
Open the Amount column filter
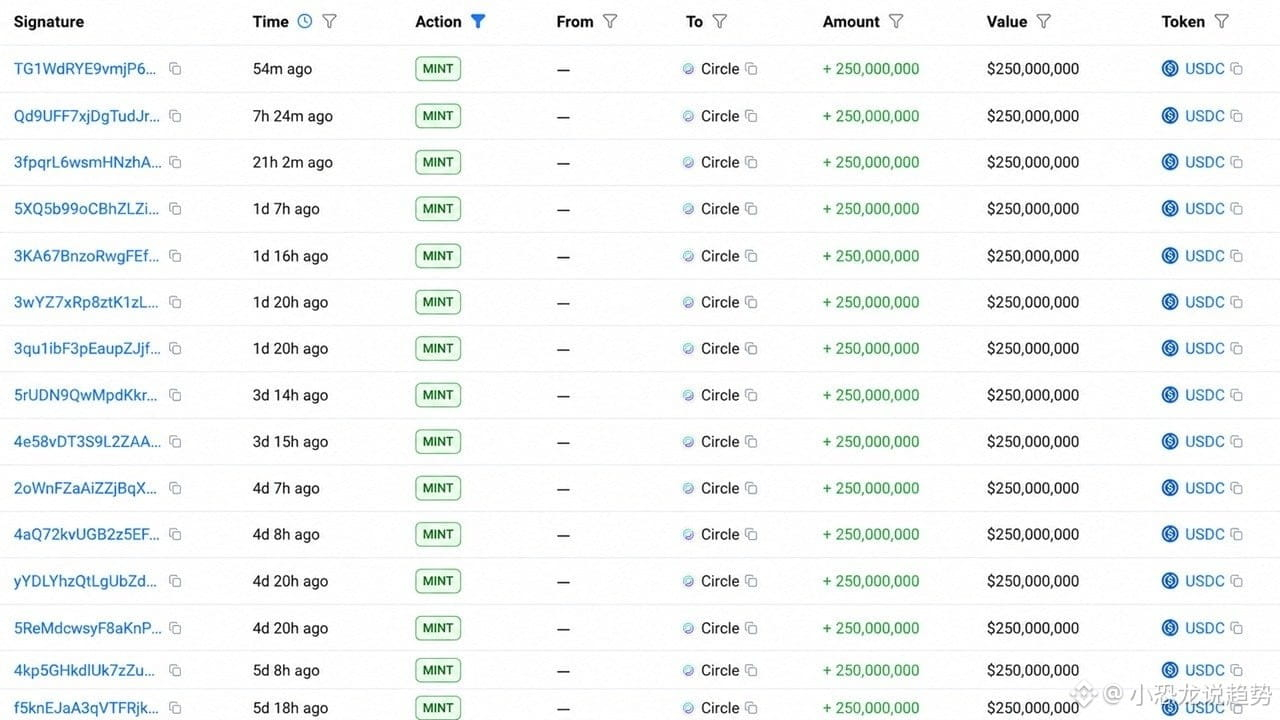[x=896, y=21]
